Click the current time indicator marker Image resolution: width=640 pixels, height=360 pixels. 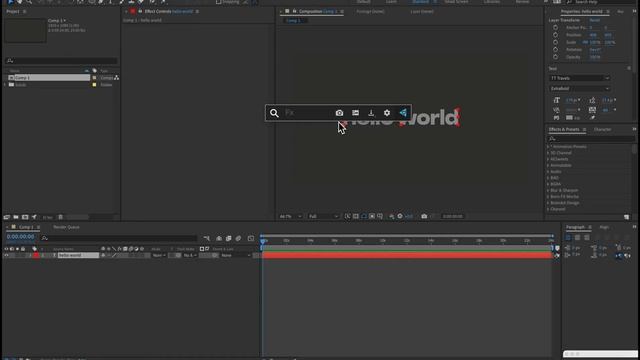click(263, 241)
